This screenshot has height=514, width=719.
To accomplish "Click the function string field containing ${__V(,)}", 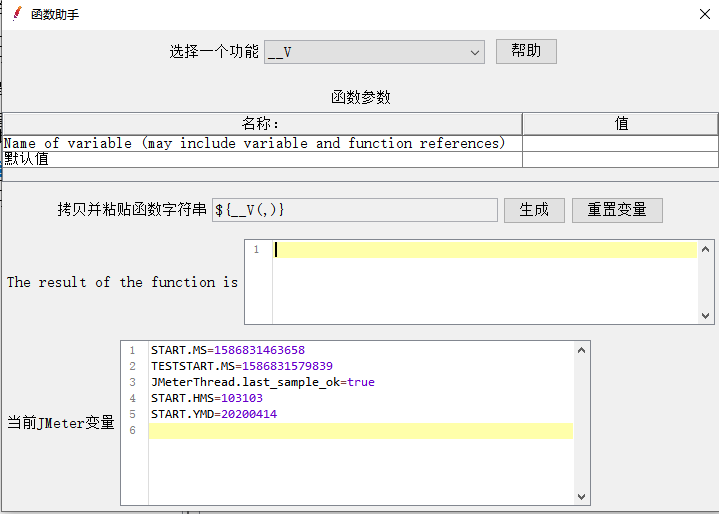I will [x=354, y=210].
